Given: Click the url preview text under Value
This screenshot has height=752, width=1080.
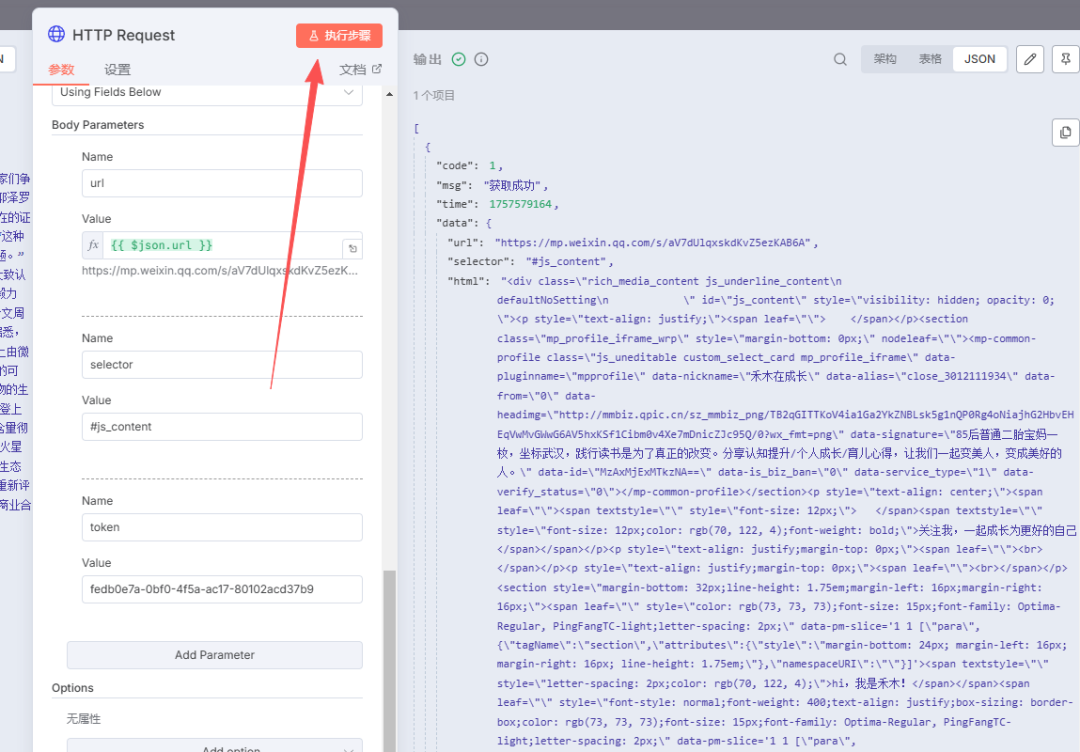Looking at the screenshot, I should coord(220,271).
